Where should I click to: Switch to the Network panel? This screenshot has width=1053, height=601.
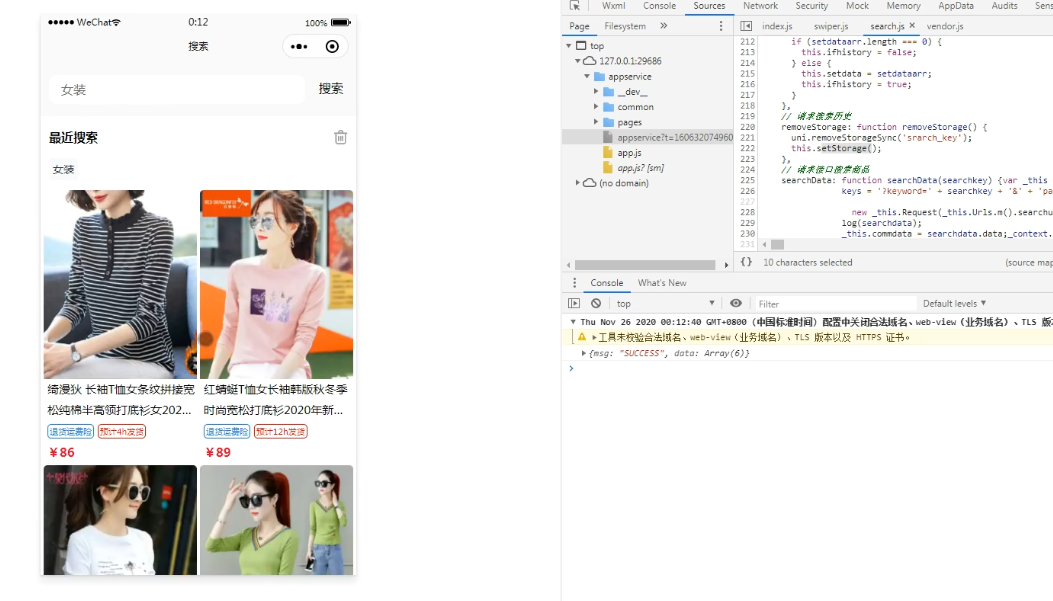click(x=761, y=6)
